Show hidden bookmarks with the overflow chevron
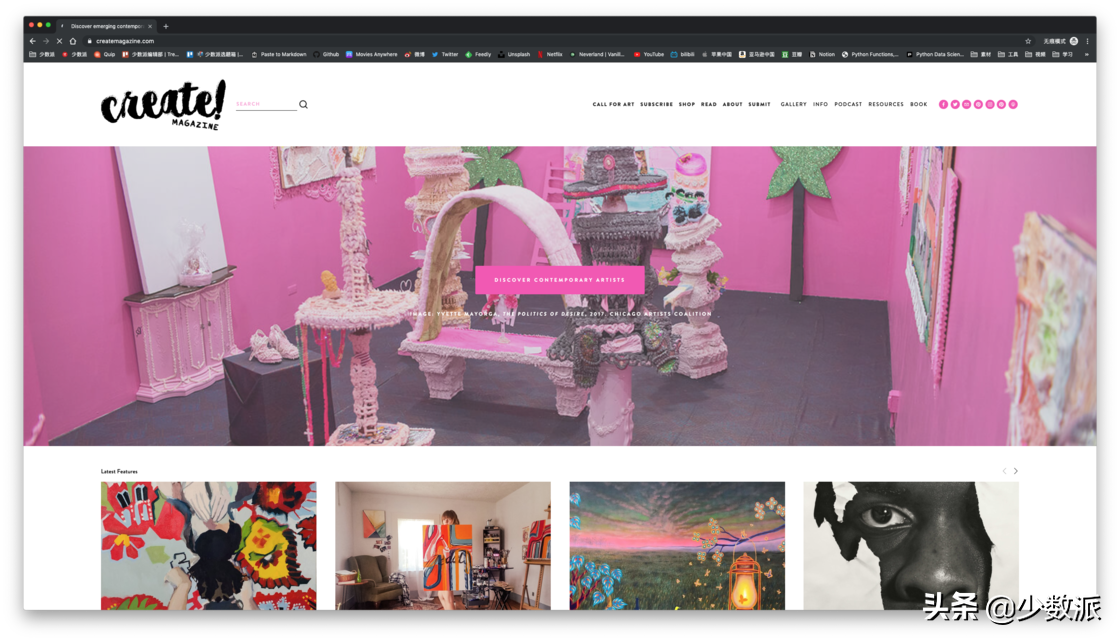Screen dimensions: 1120x641 tap(1087, 54)
